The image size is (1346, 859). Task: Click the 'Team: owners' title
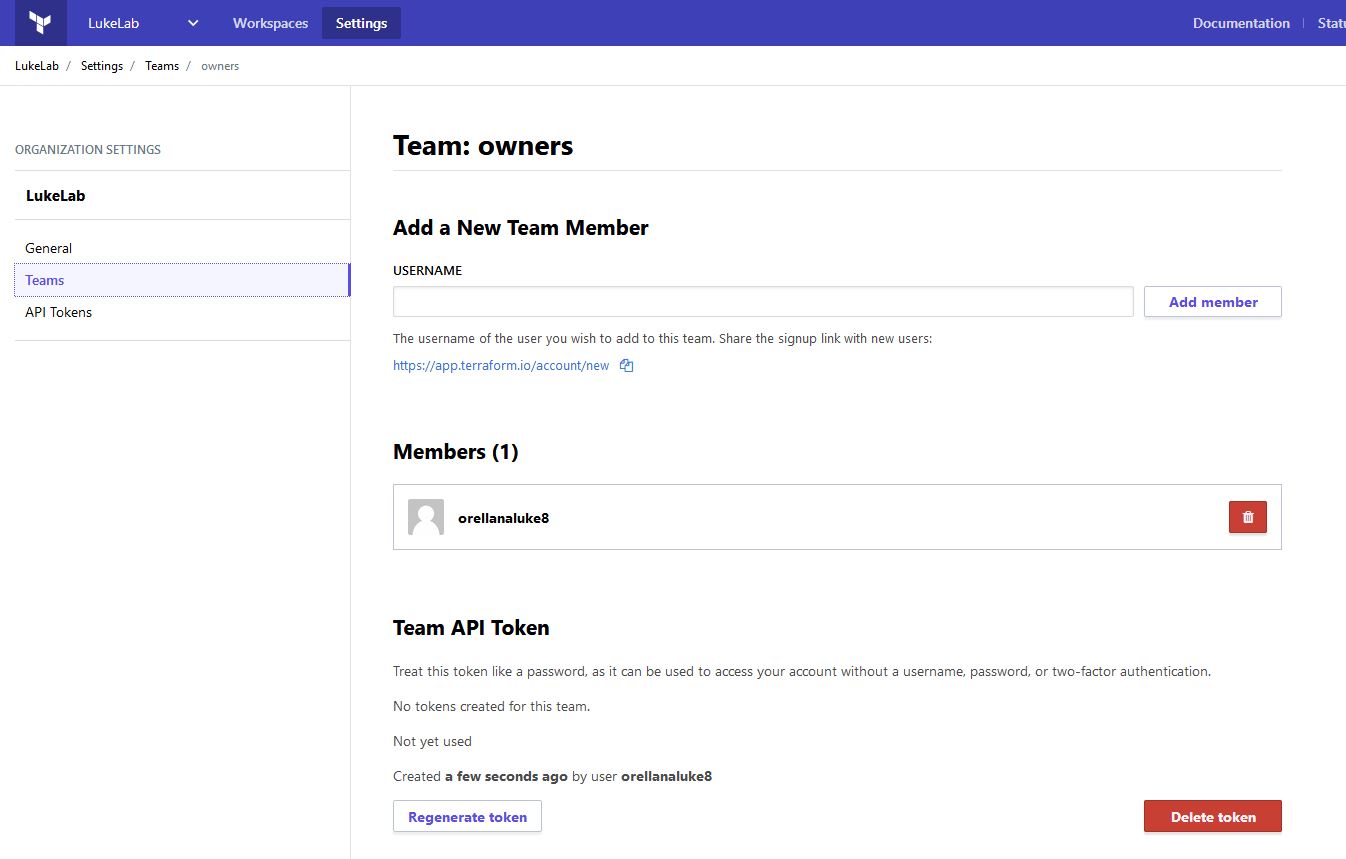tap(483, 146)
